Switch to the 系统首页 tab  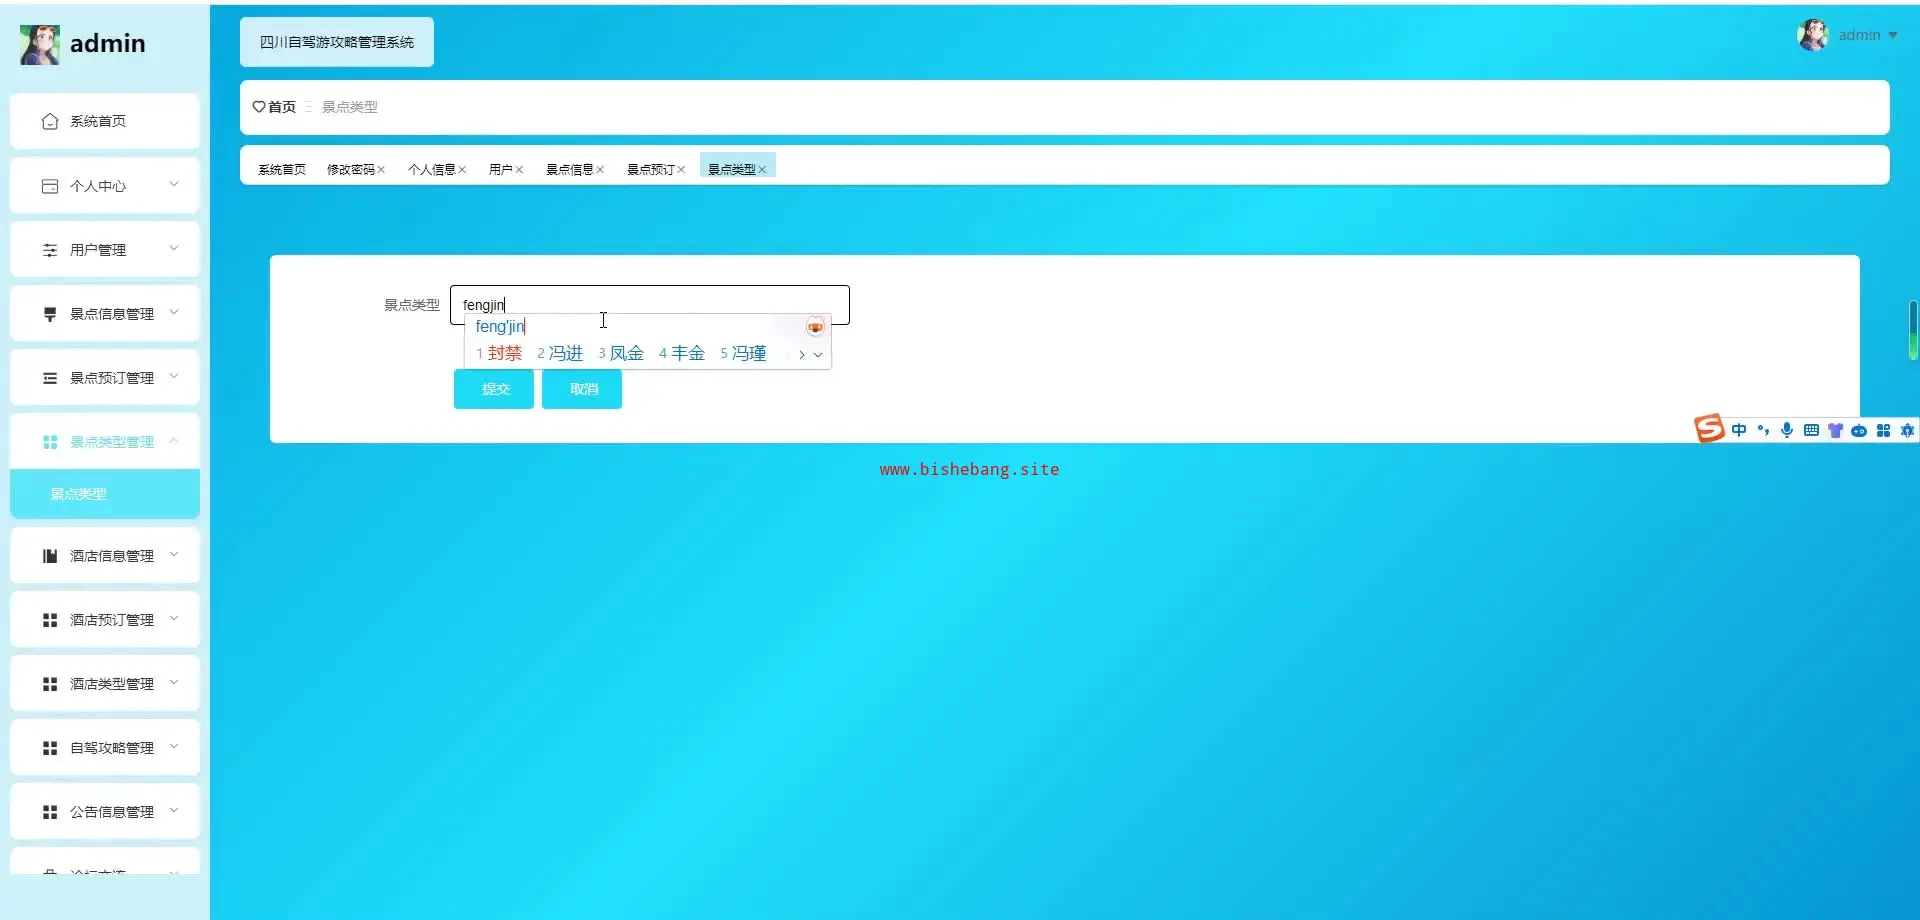pos(282,170)
